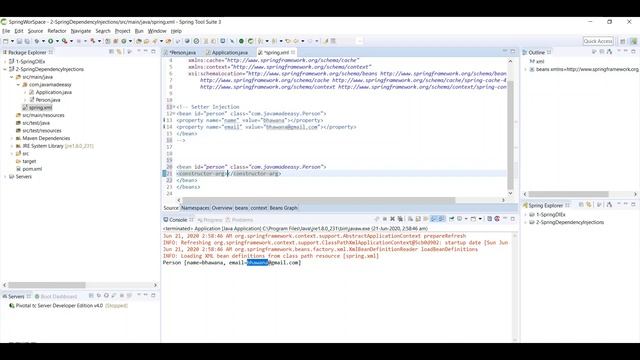Open the Refactor menu

[x=57, y=31]
